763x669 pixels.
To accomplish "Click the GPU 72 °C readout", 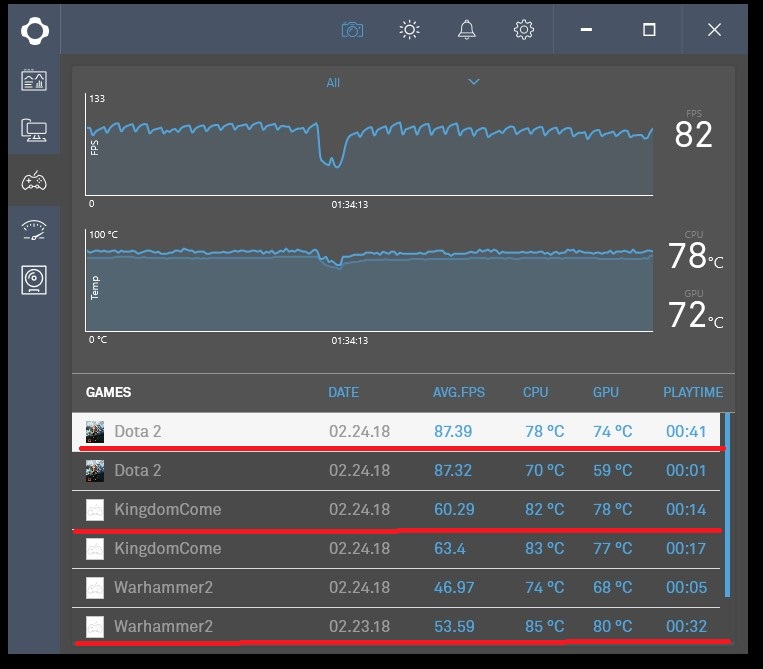I will click(x=695, y=315).
